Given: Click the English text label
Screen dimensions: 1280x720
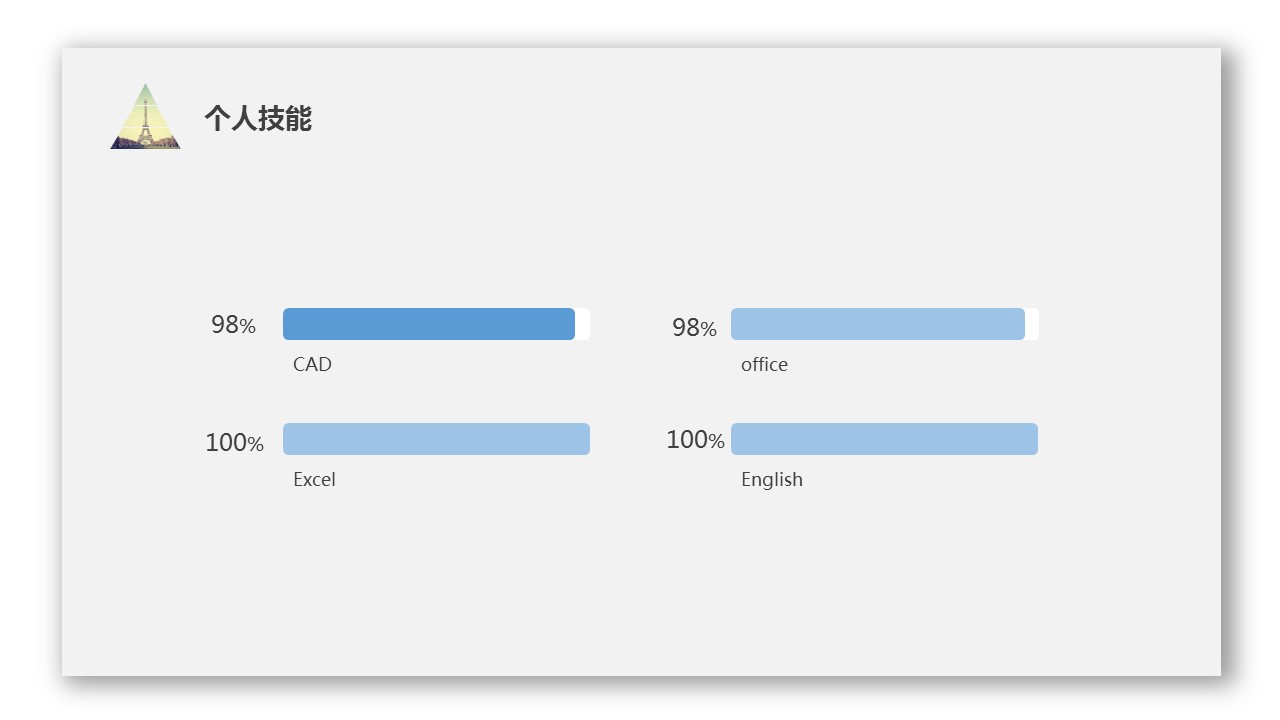Looking at the screenshot, I should pyautogui.click(x=771, y=480).
